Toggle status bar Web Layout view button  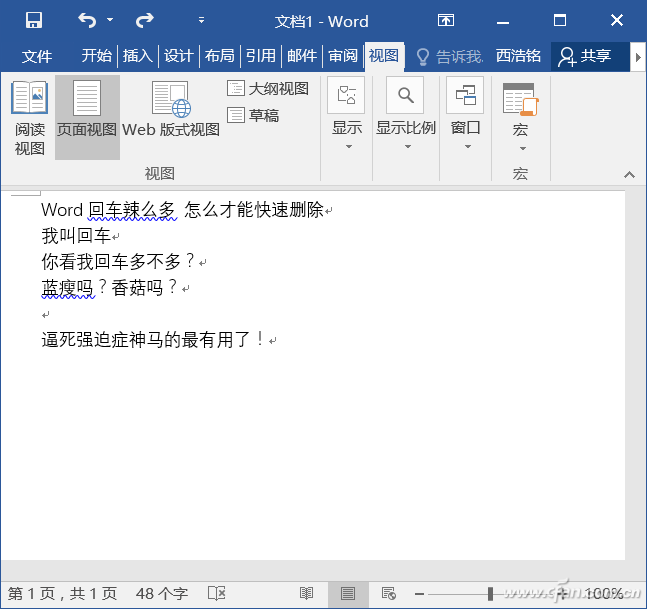tap(389, 593)
